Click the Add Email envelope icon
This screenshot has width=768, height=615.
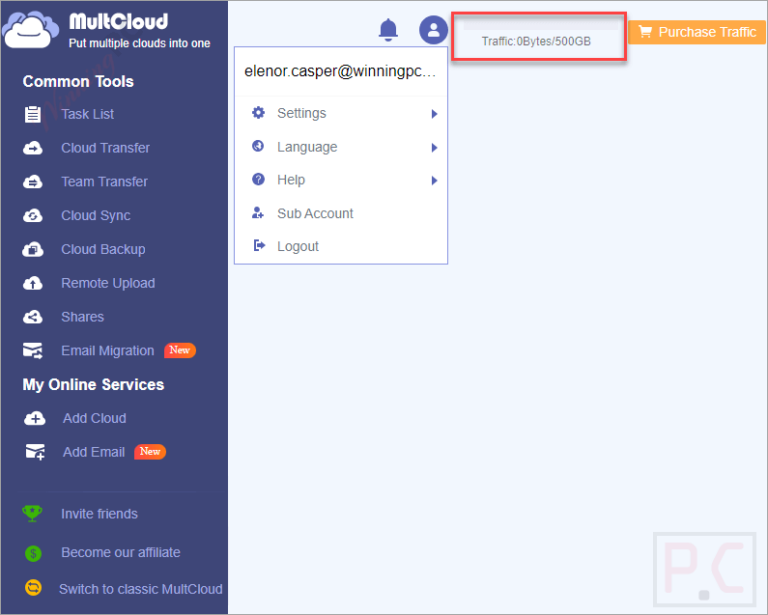35,452
